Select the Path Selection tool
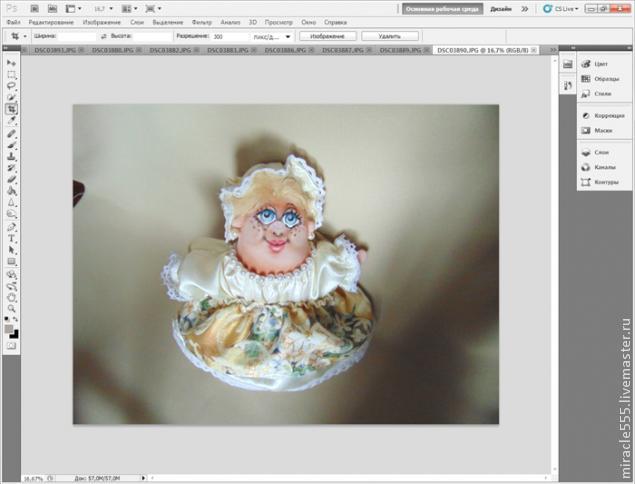 click(11, 250)
